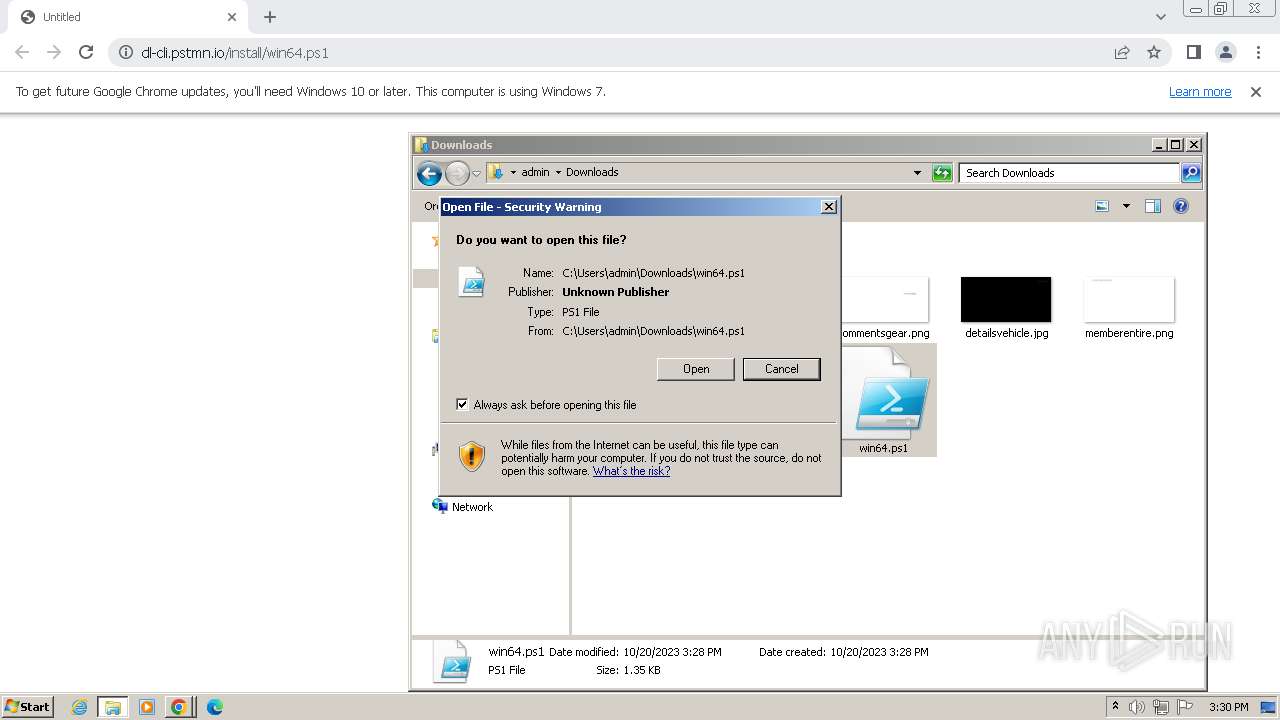Go back in the Downloads explorer window
This screenshot has height=720, width=1280.
(x=429, y=173)
